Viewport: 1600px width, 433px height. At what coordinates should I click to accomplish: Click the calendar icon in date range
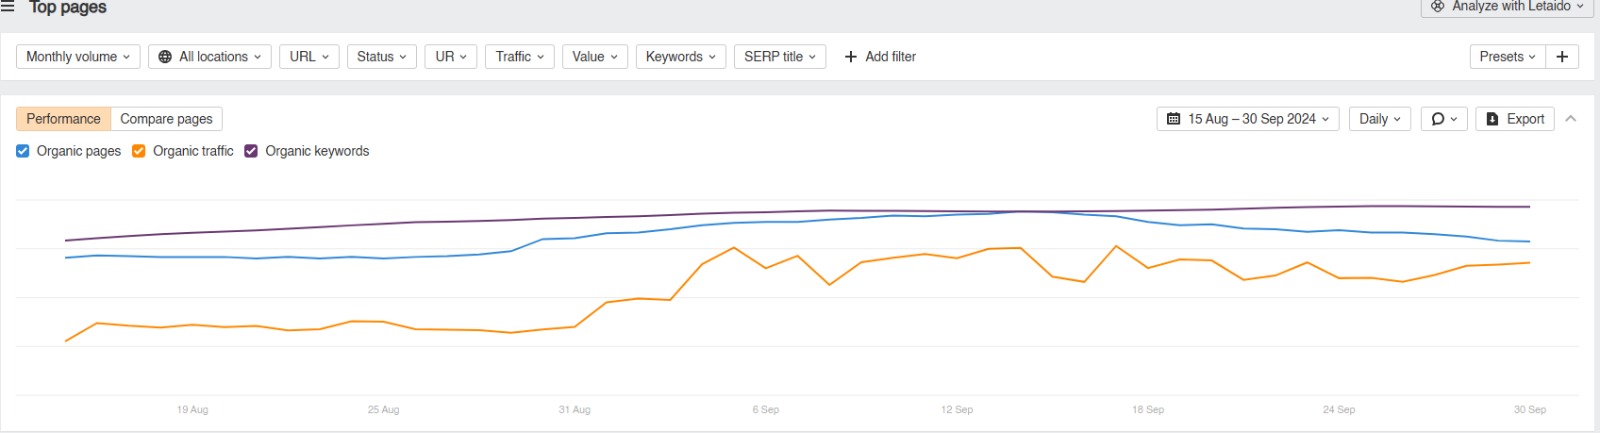pos(1174,119)
